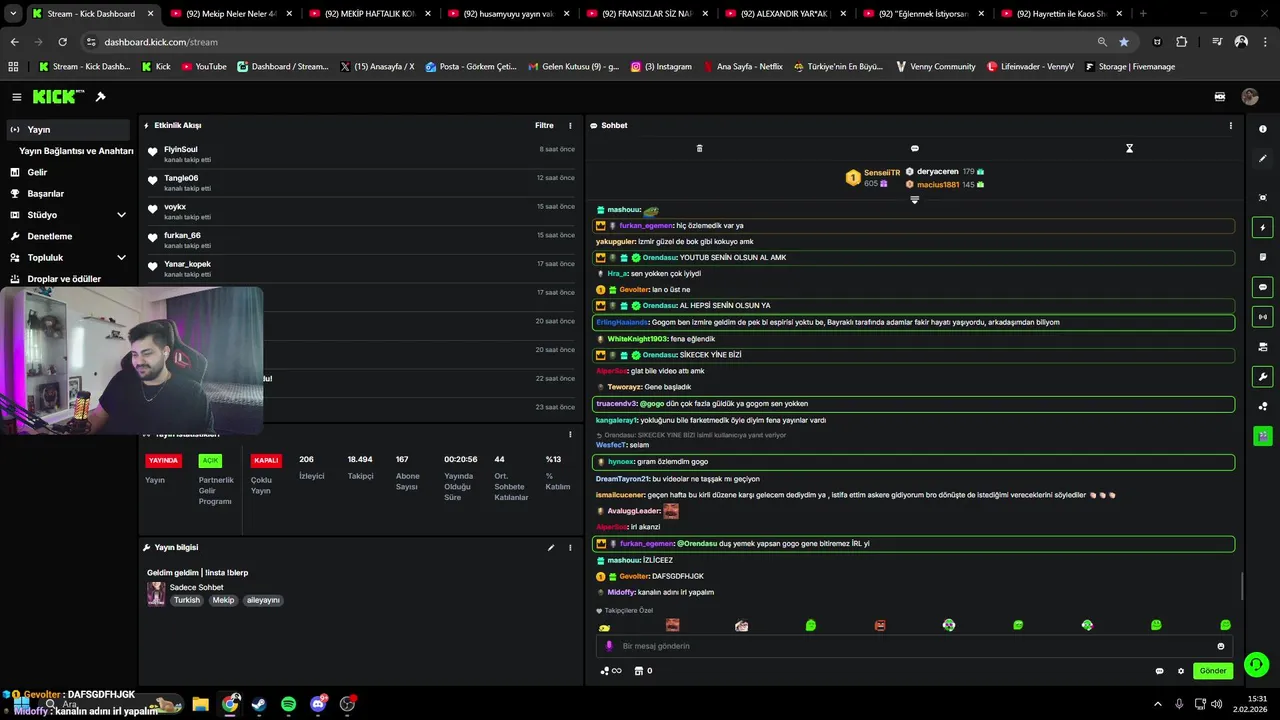The height and width of the screenshot is (720, 1280).
Task: Send message with Gönder button
Action: (x=1213, y=671)
